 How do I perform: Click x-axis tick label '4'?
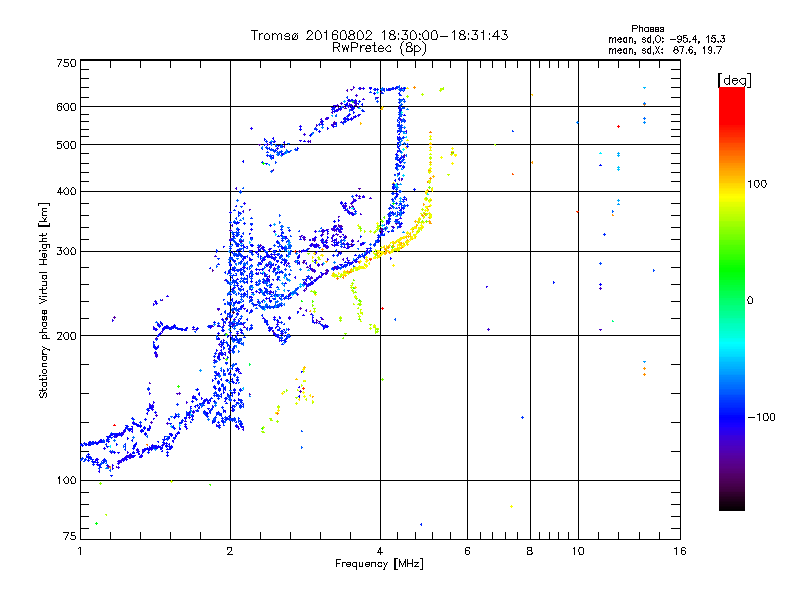[380, 551]
